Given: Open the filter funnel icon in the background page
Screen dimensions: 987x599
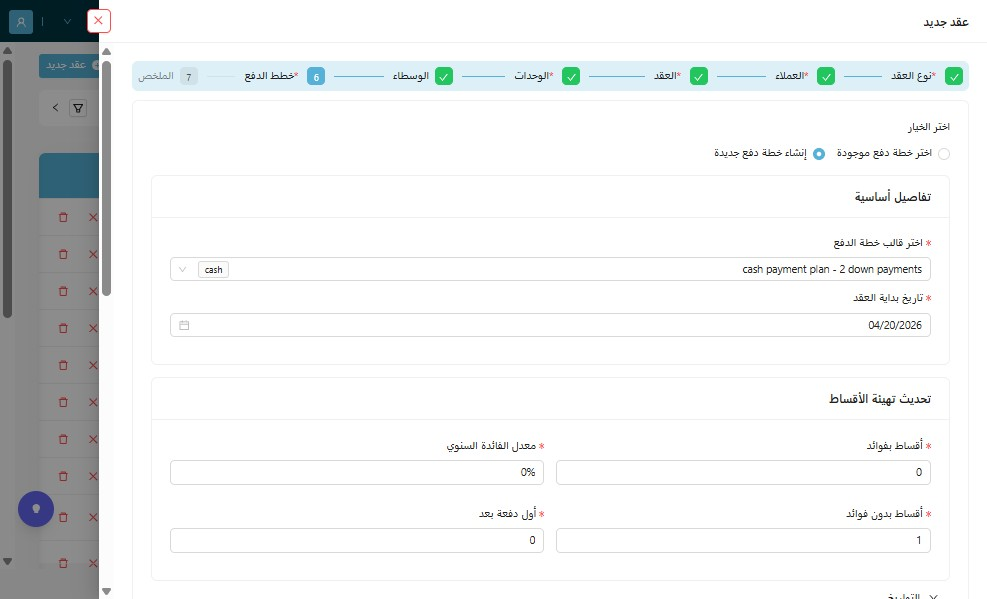Looking at the screenshot, I should coord(78,108).
